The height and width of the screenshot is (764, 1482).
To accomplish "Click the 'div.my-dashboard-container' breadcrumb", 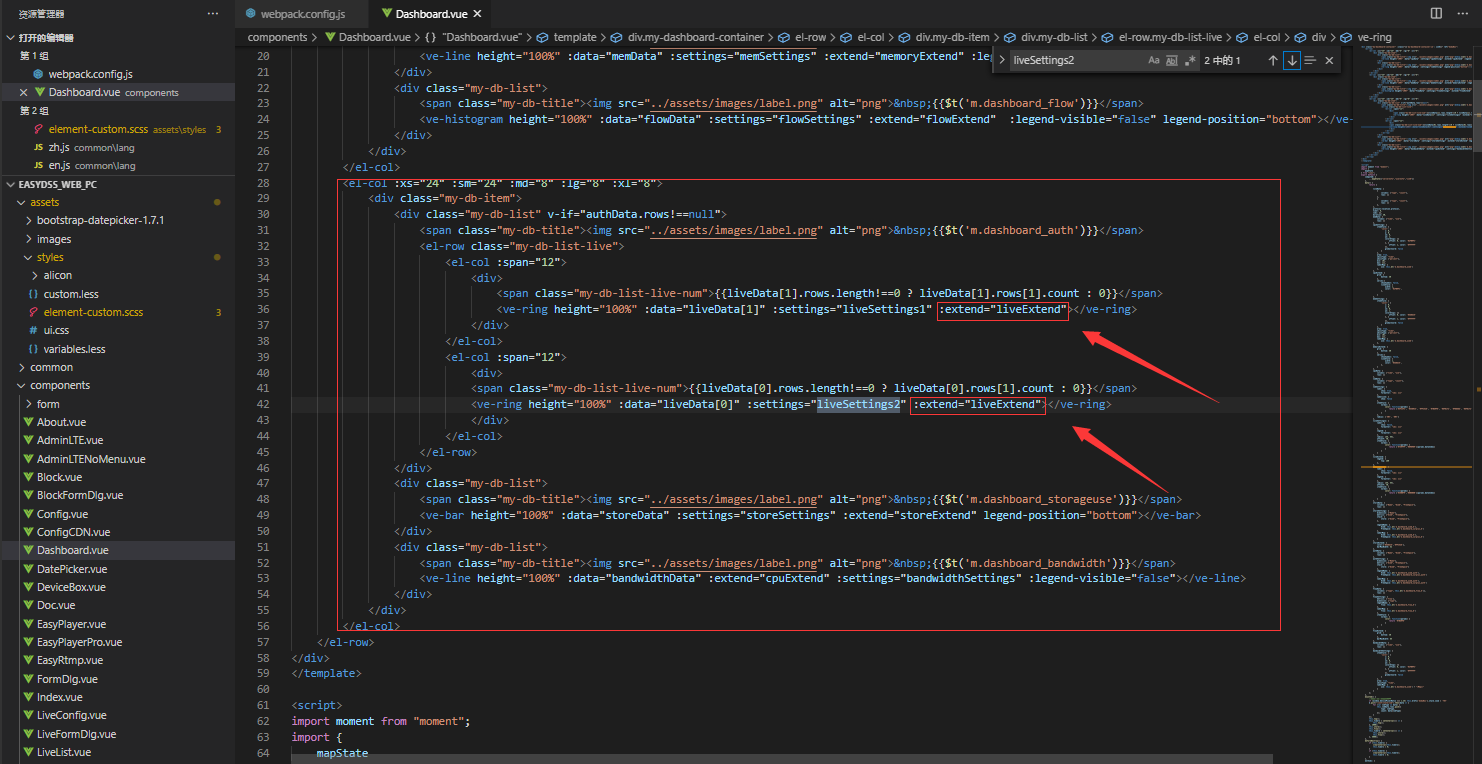I will click(x=696, y=37).
